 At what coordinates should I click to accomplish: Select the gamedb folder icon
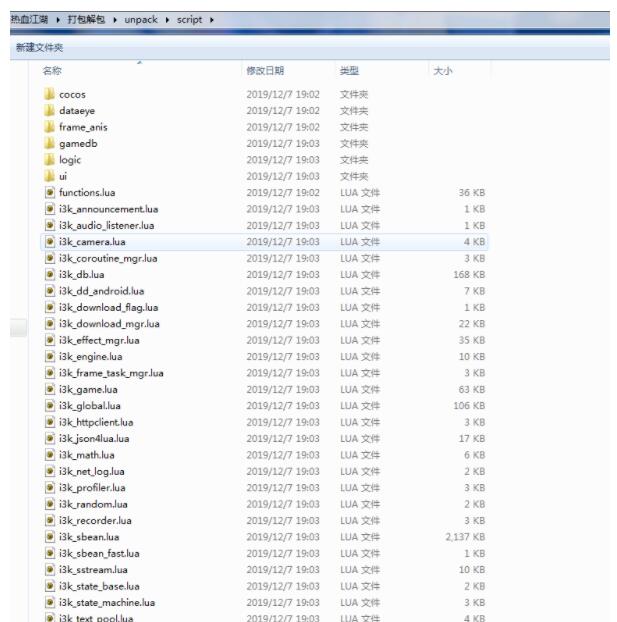pos(49,143)
